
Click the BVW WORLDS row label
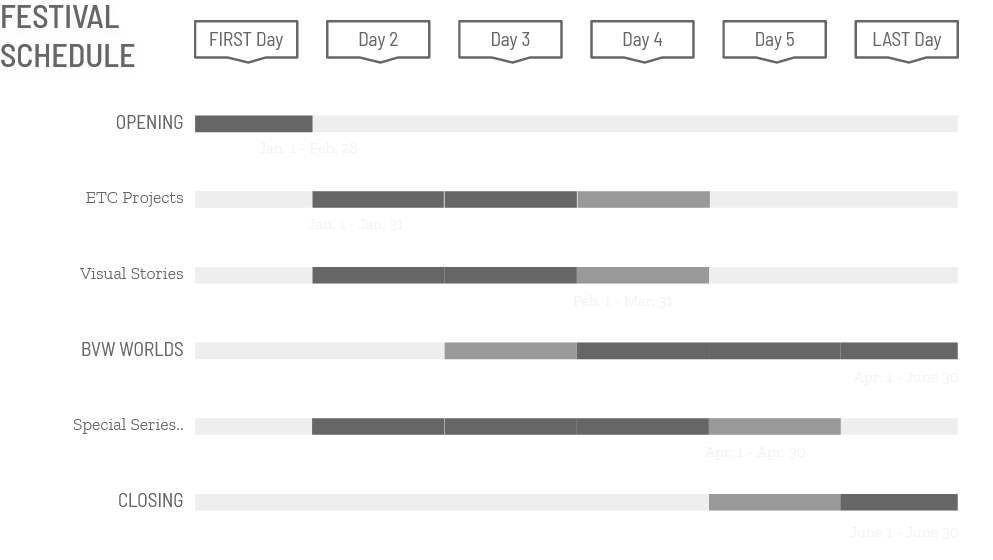[x=132, y=350]
